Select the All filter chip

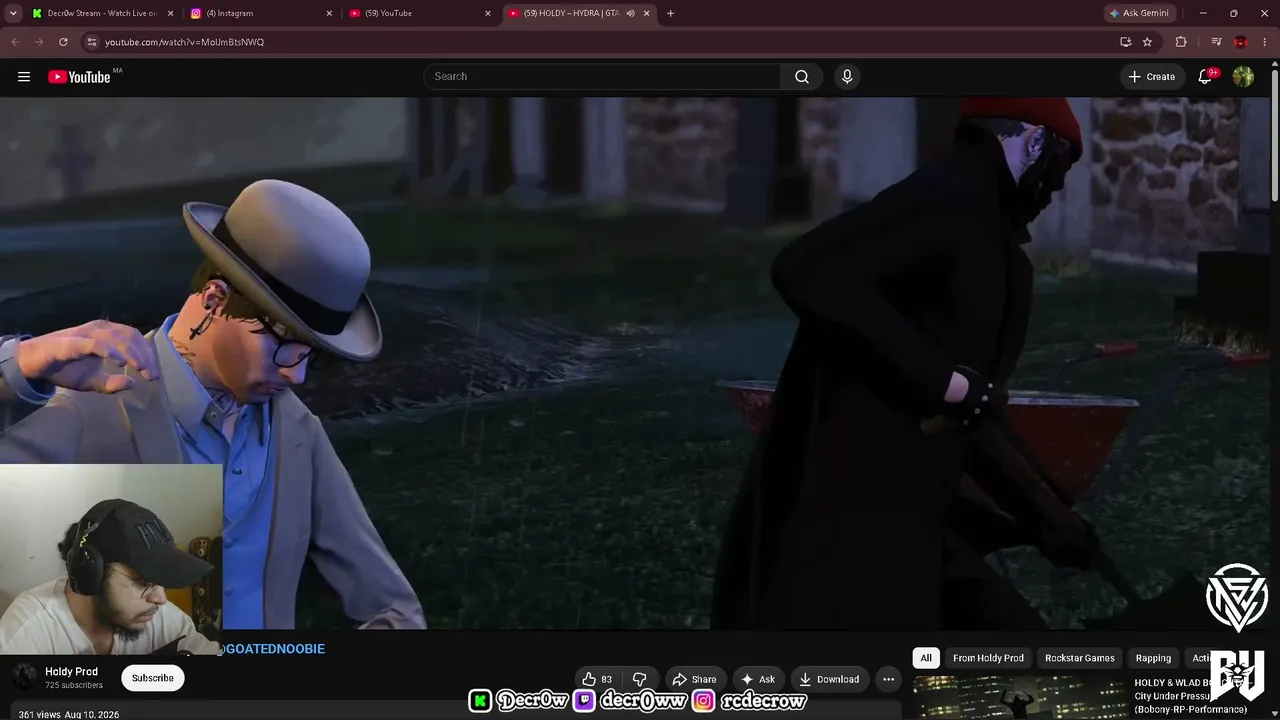tap(926, 658)
